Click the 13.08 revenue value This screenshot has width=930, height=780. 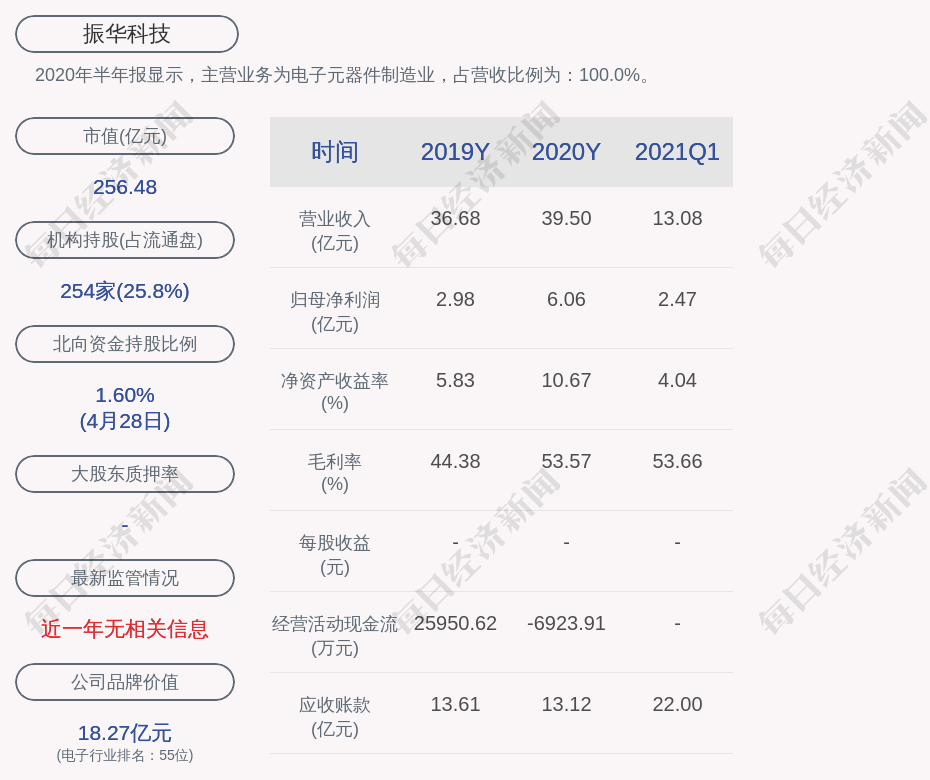677,218
